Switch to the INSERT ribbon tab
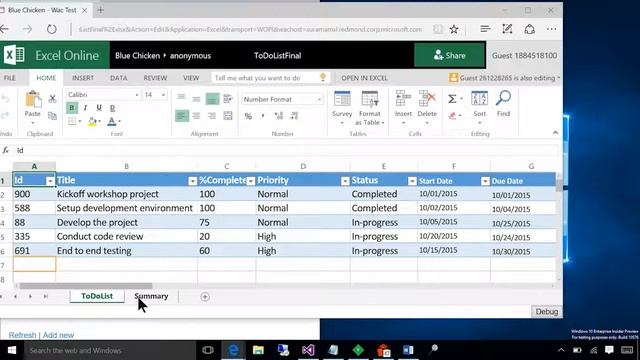The image size is (640, 360). 83,78
